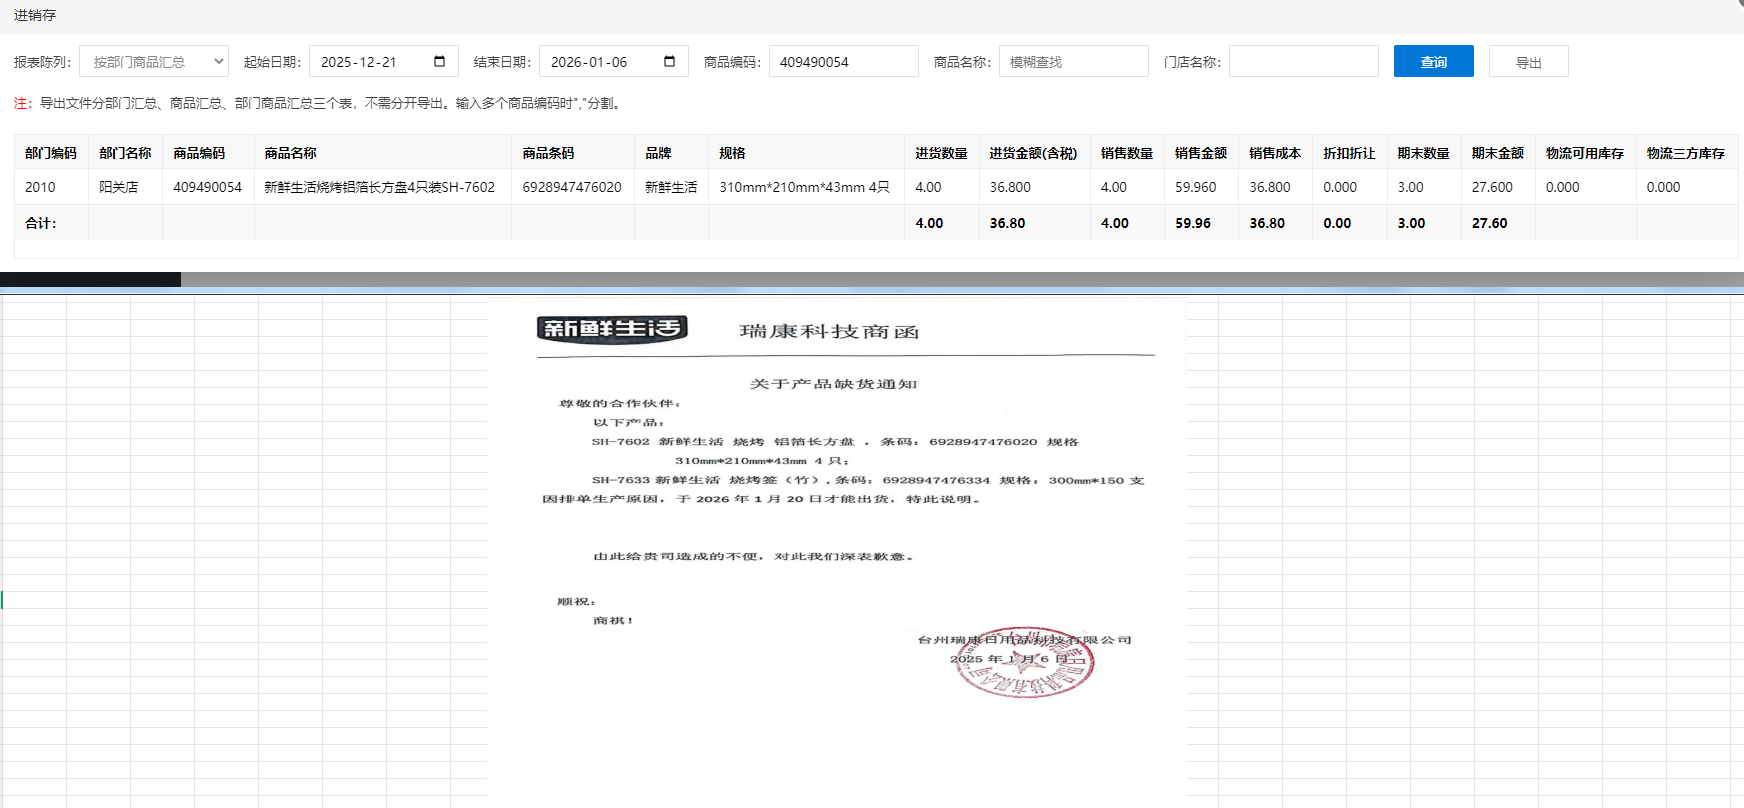Click the 物流三方库存 column header

tap(1685, 153)
